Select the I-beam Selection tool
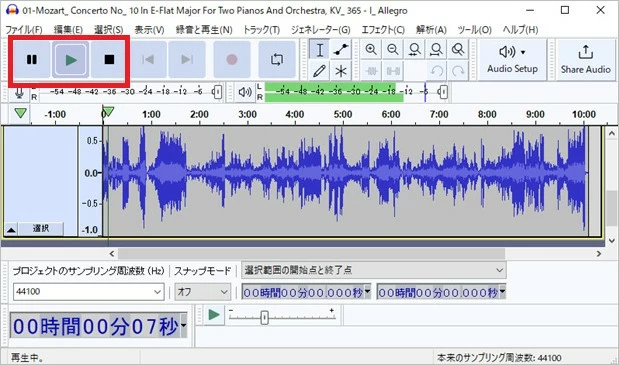The image size is (619, 365). point(319,50)
